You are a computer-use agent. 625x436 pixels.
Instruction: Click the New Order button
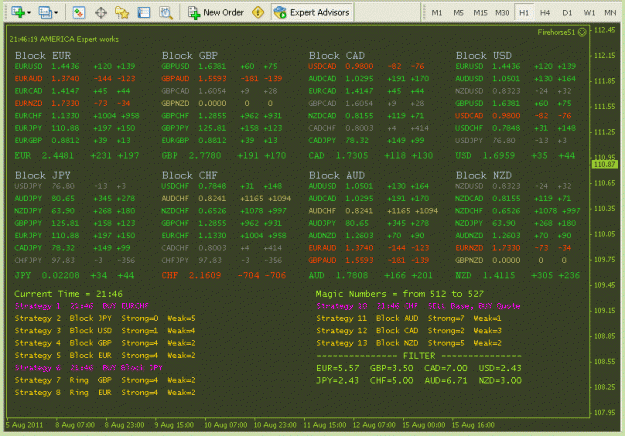(x=216, y=13)
